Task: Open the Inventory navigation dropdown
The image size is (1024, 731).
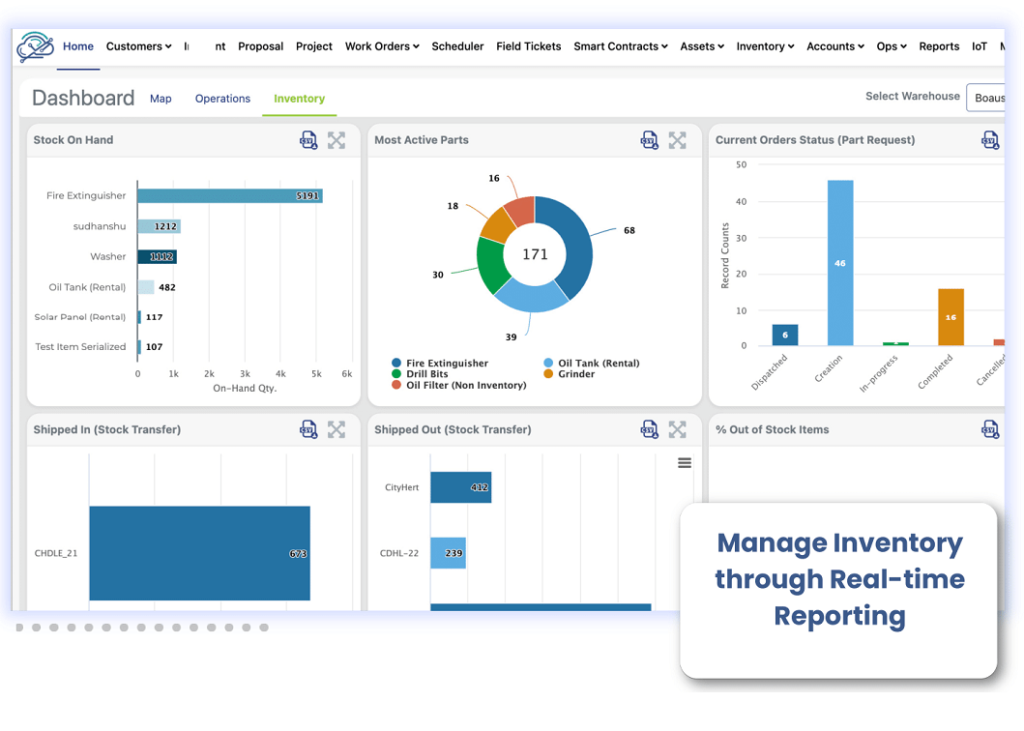Action: 765,46
